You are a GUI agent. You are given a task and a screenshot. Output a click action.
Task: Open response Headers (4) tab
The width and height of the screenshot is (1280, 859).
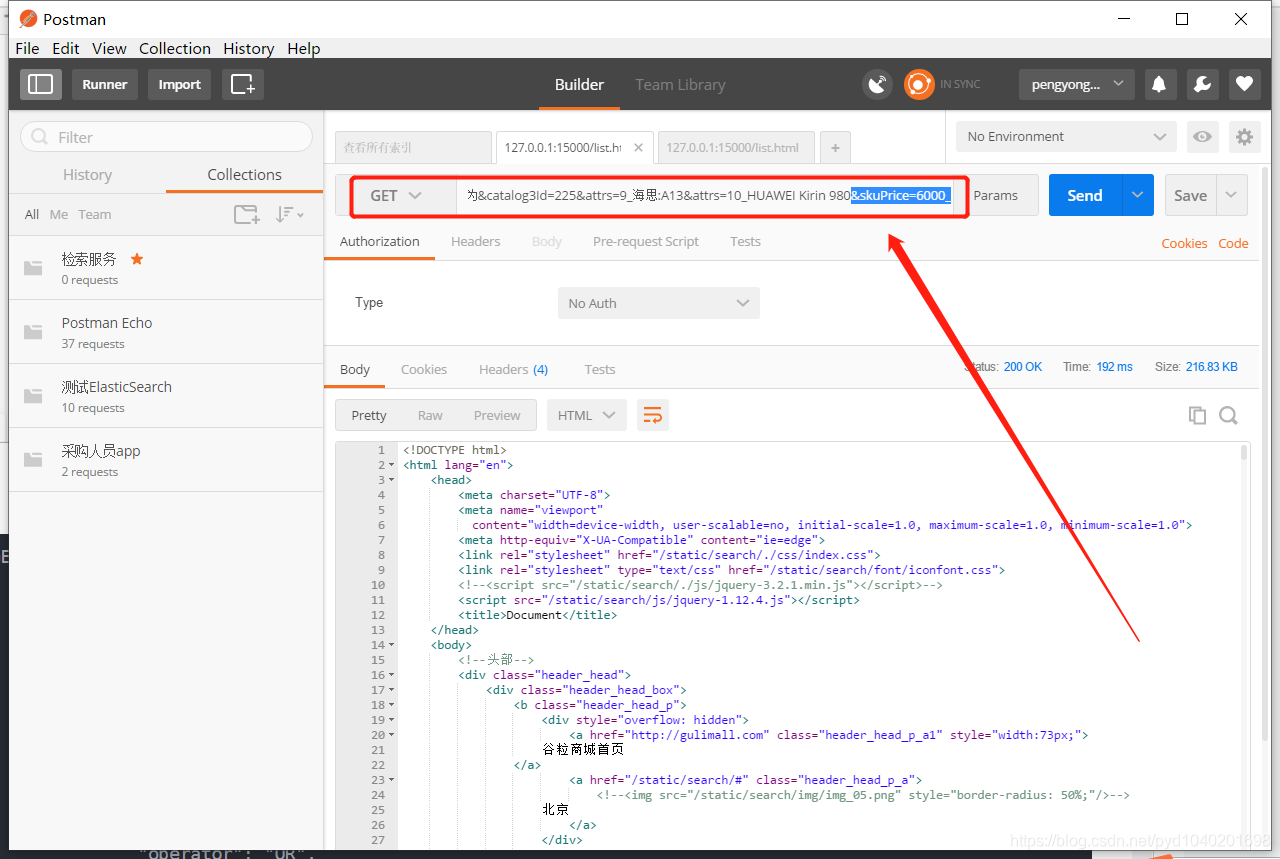pos(513,369)
